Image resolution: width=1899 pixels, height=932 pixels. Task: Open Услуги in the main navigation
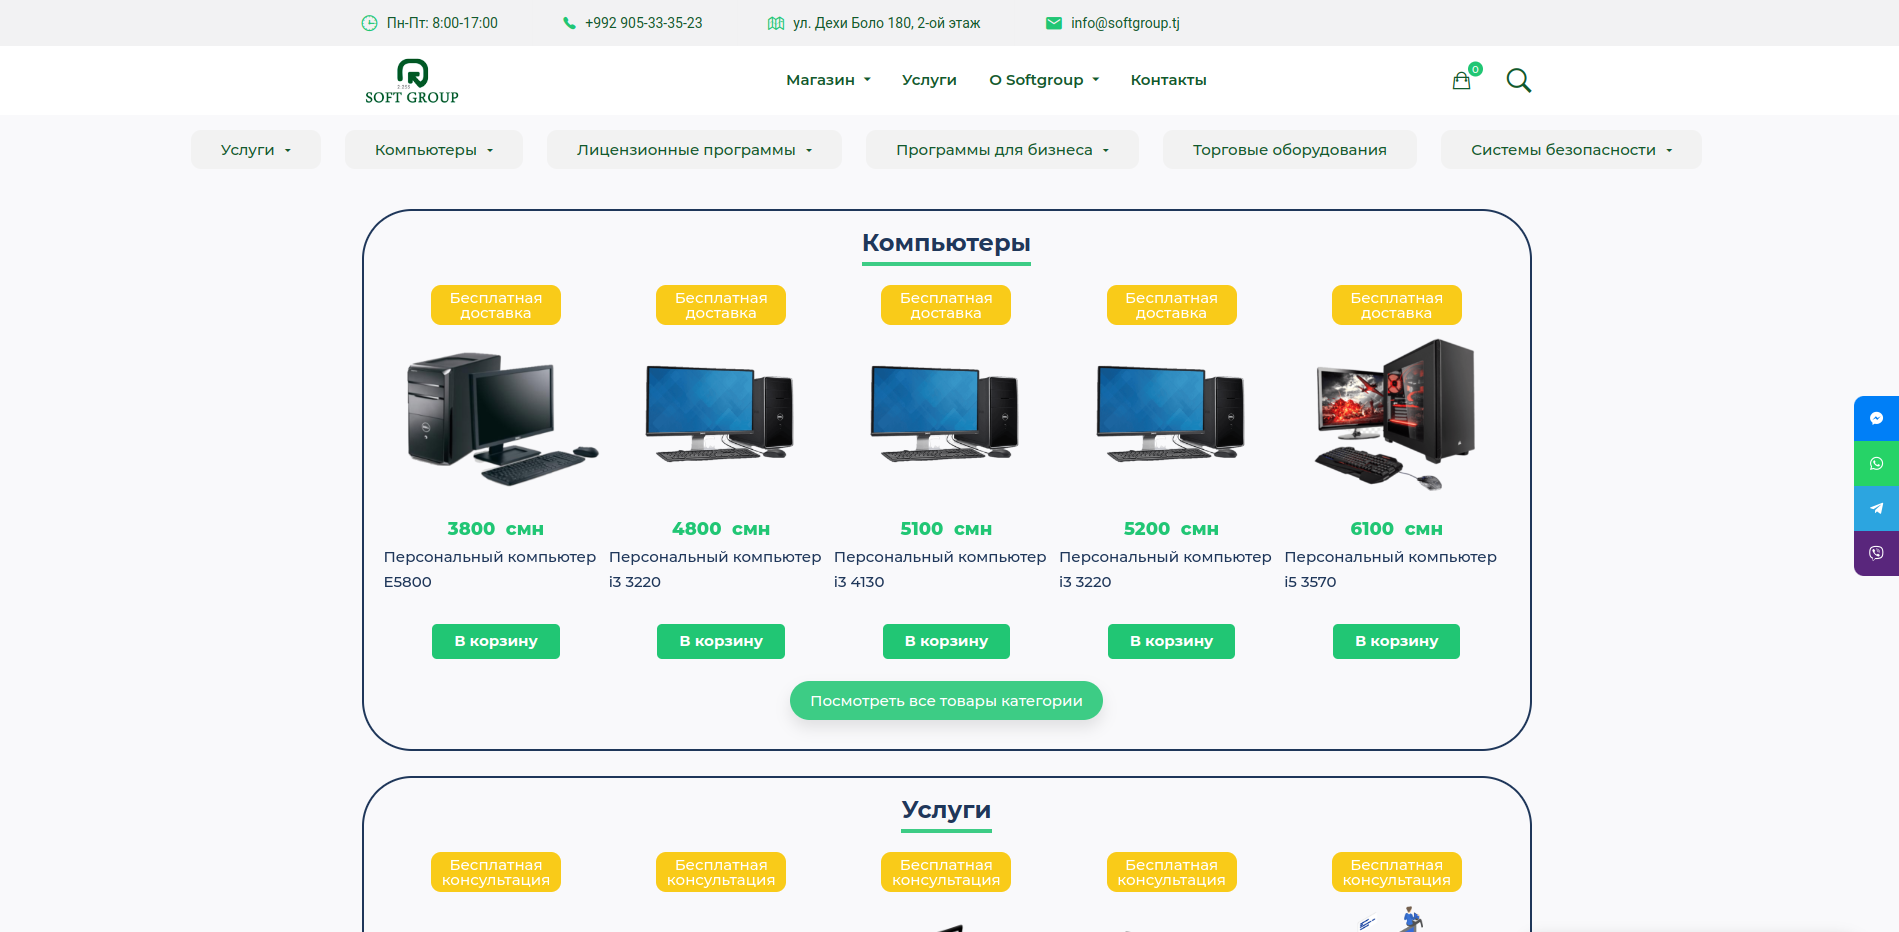click(x=929, y=80)
